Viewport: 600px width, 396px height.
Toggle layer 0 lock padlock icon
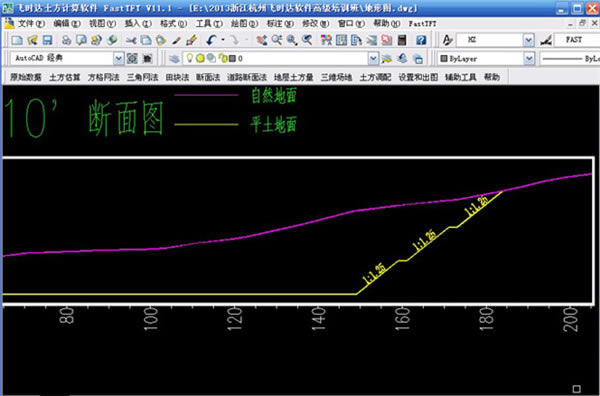click(x=223, y=58)
